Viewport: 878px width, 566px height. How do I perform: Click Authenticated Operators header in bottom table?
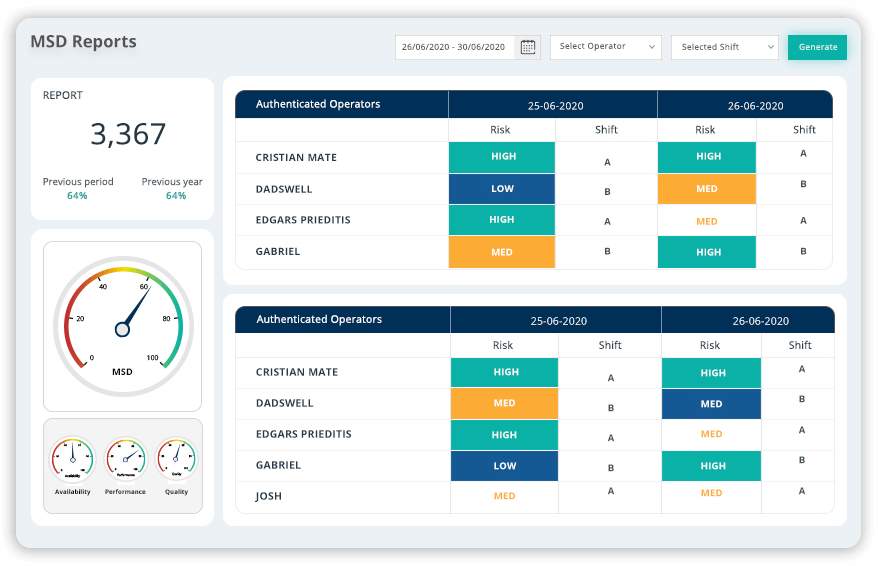(x=319, y=320)
